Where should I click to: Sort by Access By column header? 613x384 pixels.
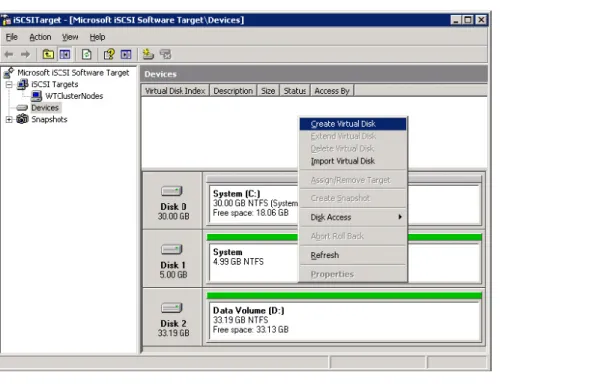point(332,91)
